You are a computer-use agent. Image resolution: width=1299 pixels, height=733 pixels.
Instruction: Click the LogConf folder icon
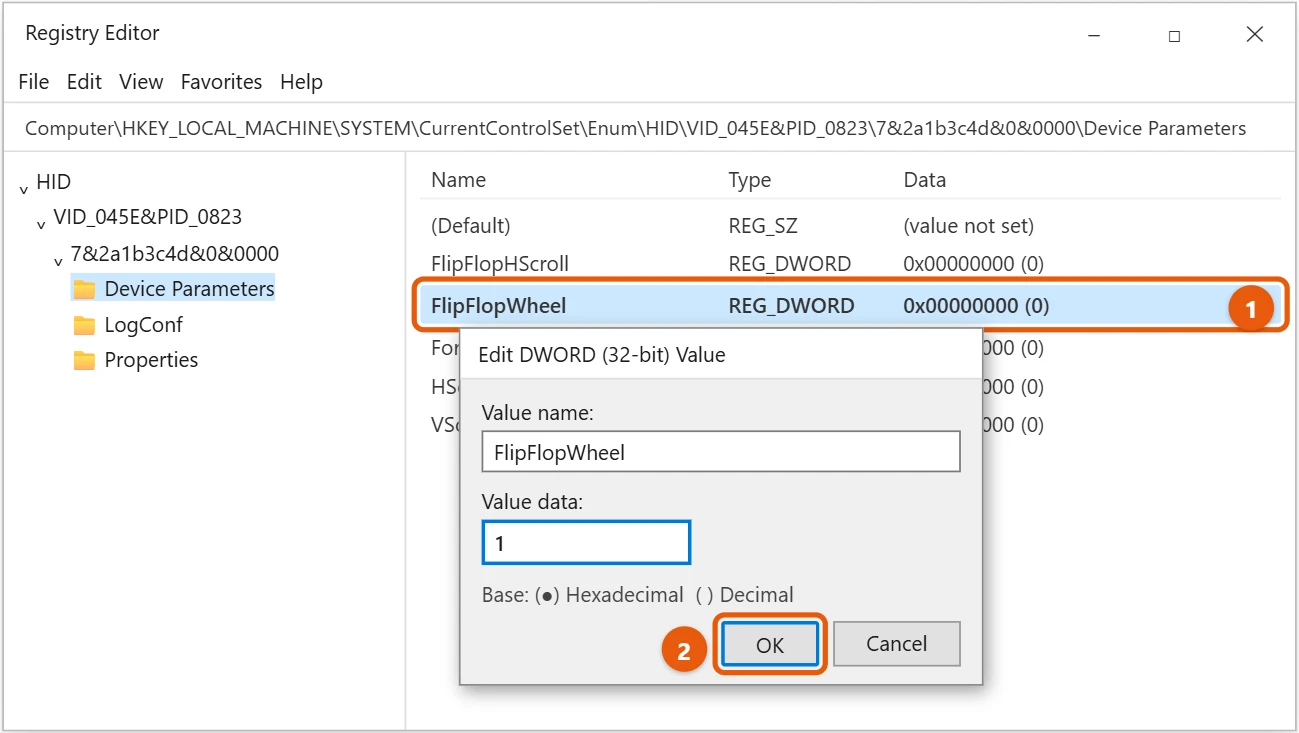[x=84, y=325]
